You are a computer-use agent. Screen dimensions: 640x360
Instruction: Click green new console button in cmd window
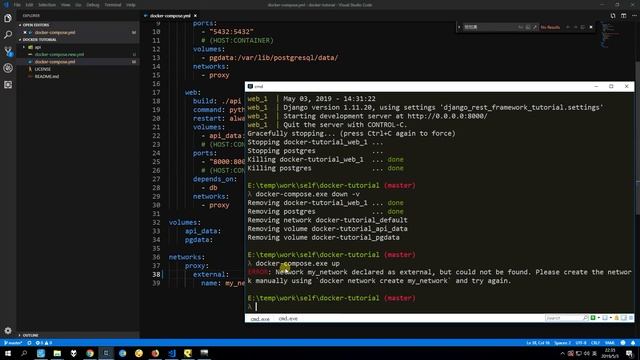point(593,318)
